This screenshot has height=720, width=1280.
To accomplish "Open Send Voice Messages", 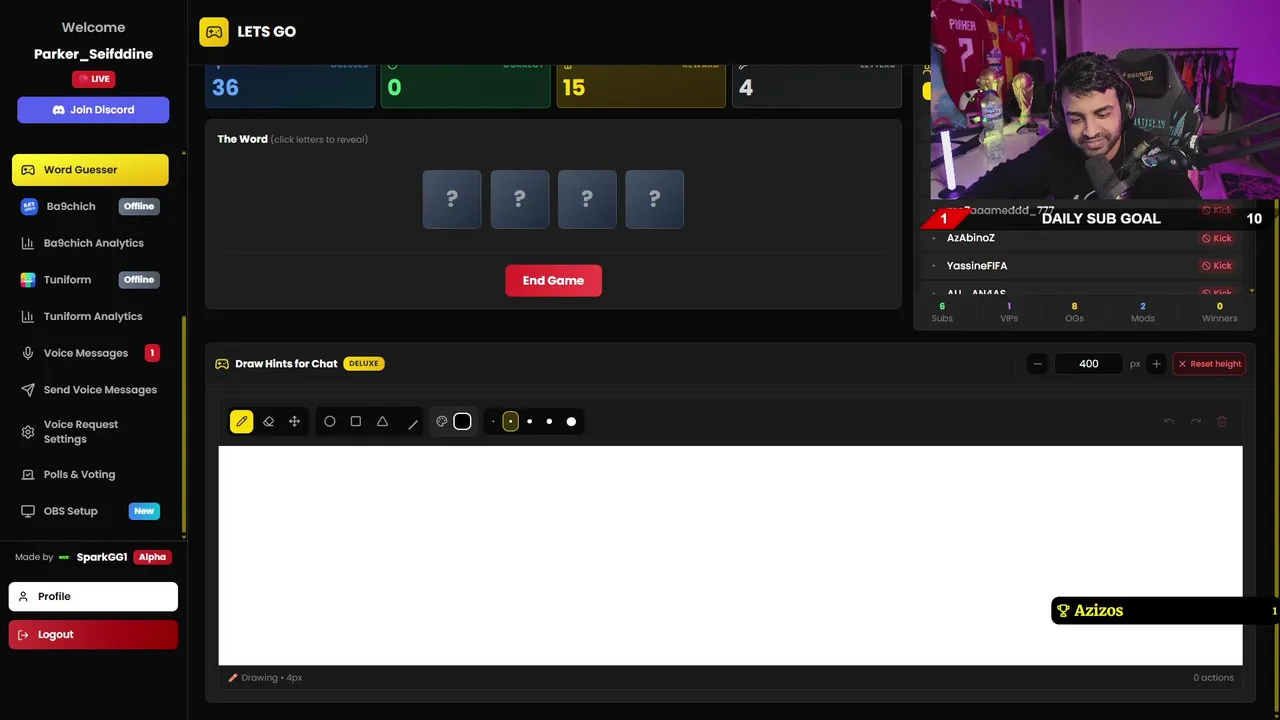I will click(90, 390).
